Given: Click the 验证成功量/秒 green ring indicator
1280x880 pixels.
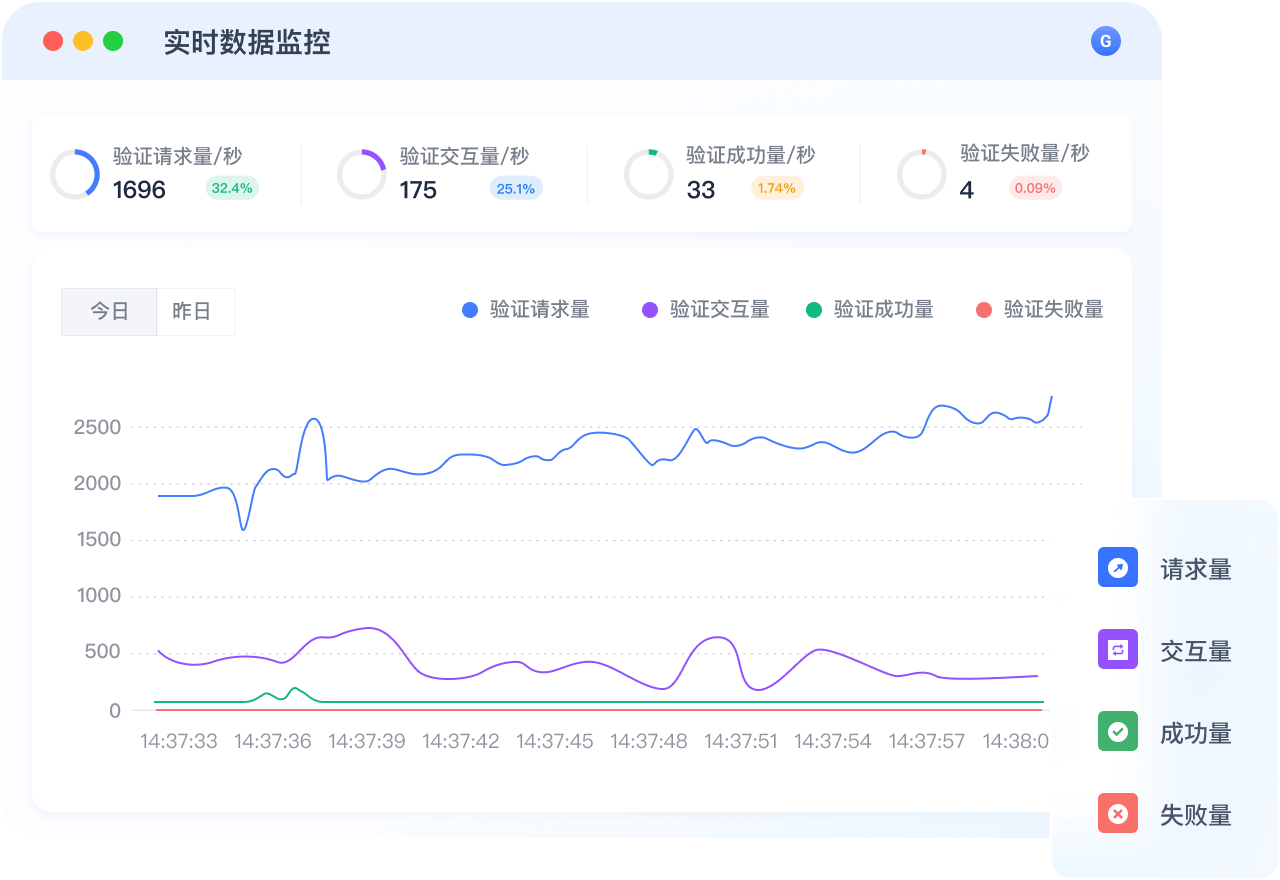Looking at the screenshot, I should [x=648, y=174].
